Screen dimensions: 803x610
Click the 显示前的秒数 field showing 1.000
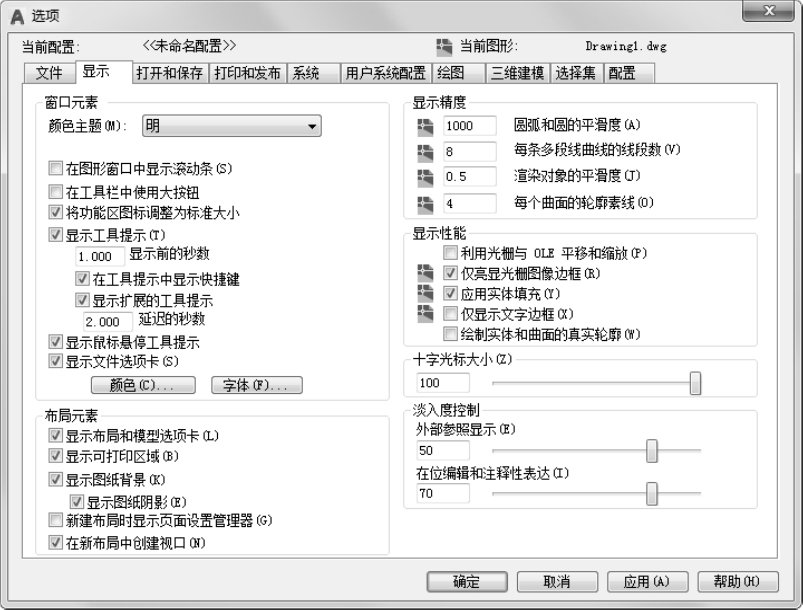[x=100, y=256]
